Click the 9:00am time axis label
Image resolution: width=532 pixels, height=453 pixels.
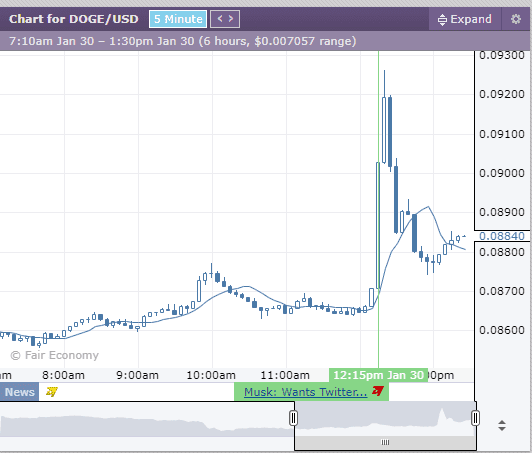137,375
